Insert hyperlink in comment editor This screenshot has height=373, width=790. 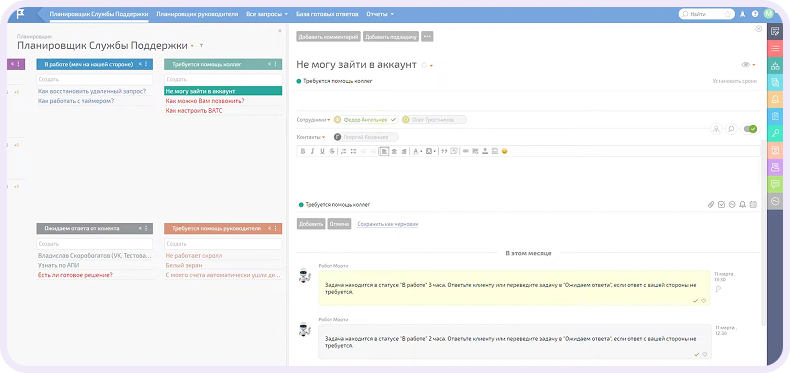(466, 151)
